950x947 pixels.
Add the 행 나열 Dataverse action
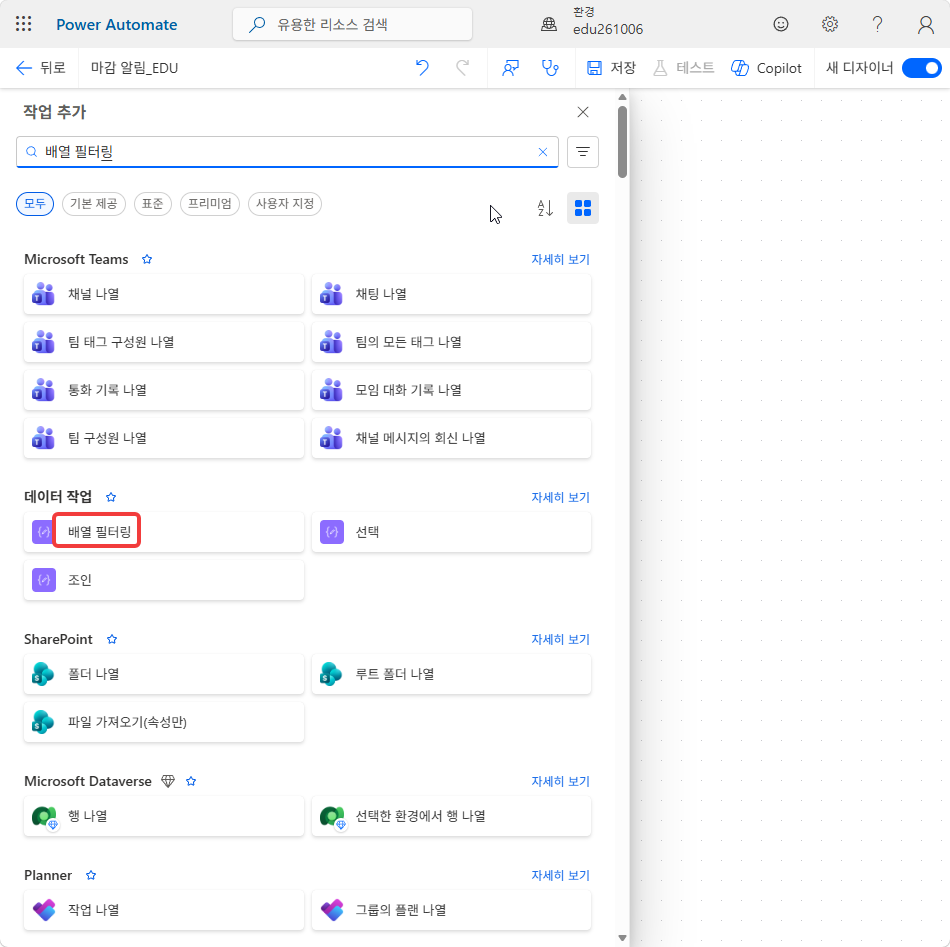164,816
